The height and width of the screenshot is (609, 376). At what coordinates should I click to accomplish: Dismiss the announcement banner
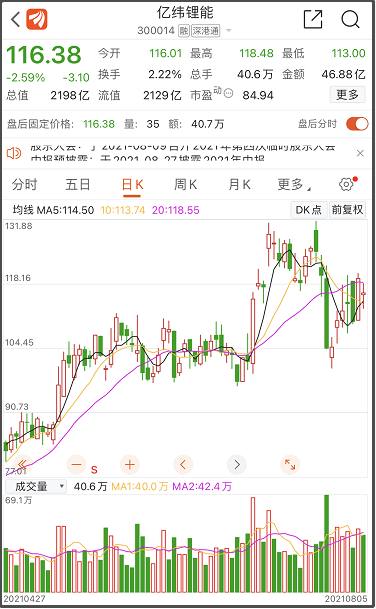click(x=360, y=153)
